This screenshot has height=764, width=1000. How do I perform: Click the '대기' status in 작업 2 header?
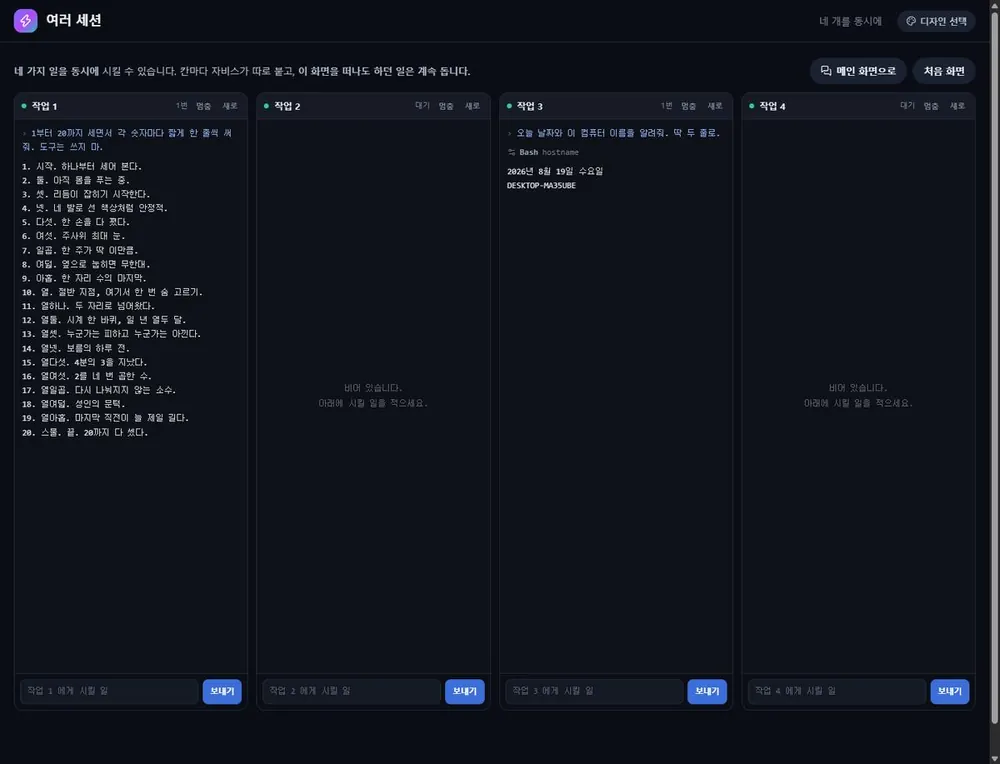point(422,106)
